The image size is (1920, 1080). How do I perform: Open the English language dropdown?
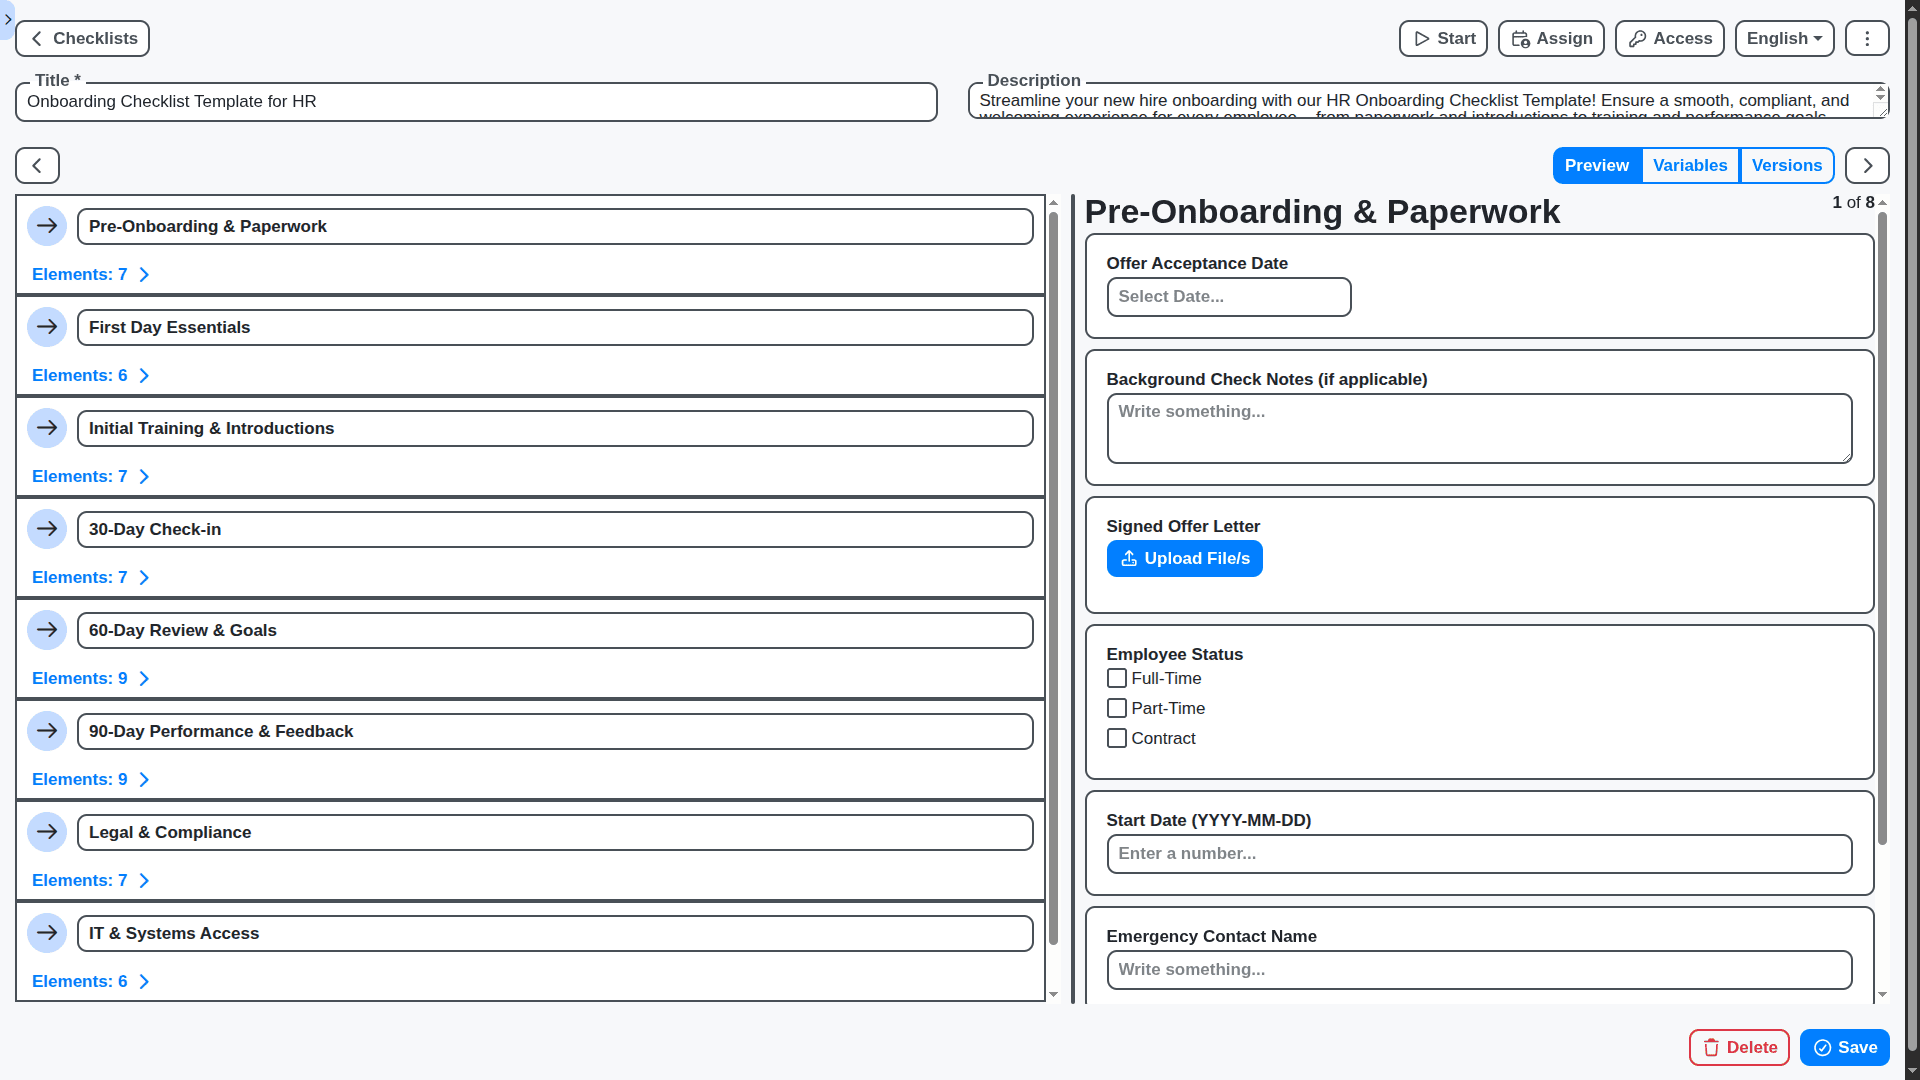click(x=1784, y=38)
